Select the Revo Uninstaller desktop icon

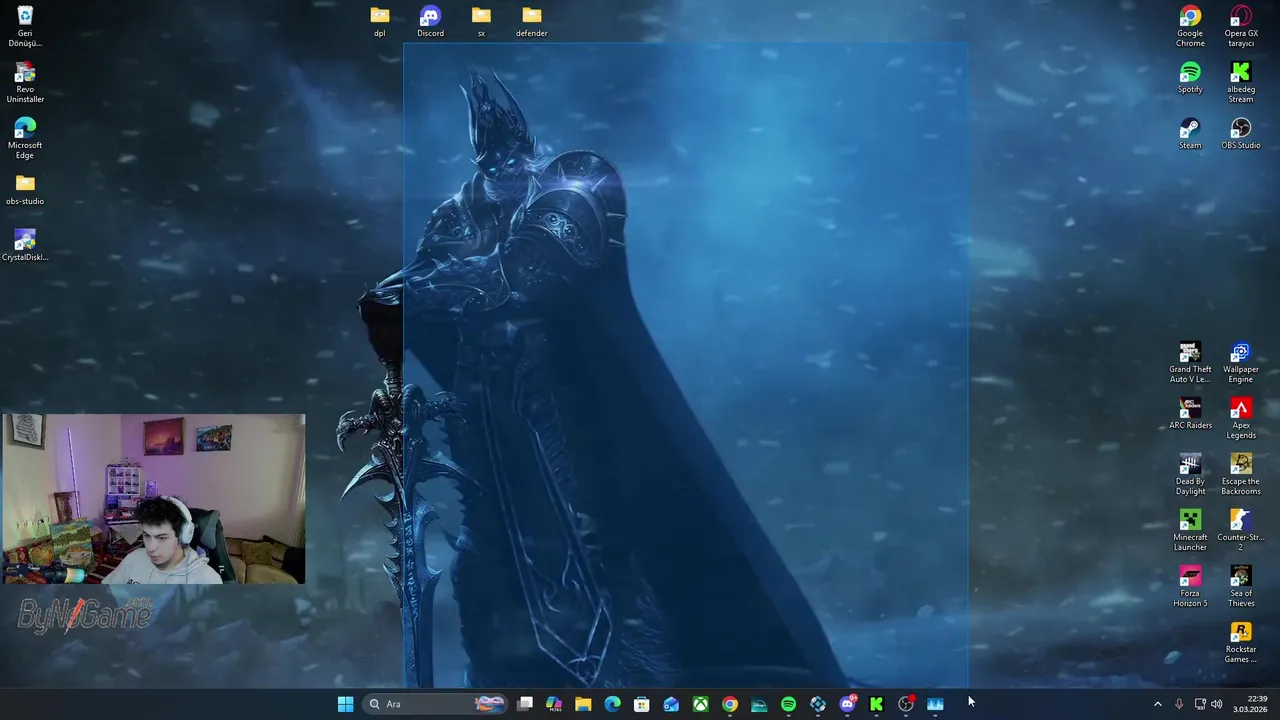(25, 82)
